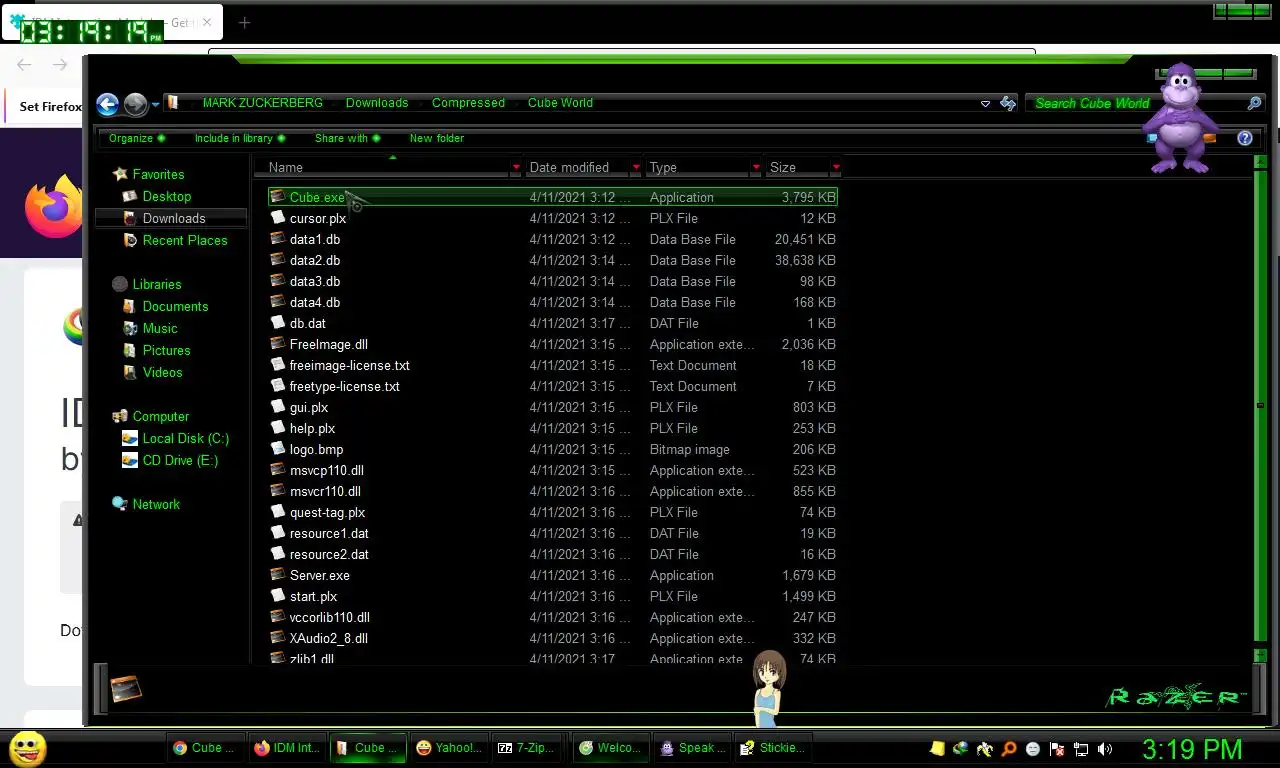Click the magnifier icon in search box
The height and width of the screenshot is (768, 1280).
pyautogui.click(x=1254, y=103)
